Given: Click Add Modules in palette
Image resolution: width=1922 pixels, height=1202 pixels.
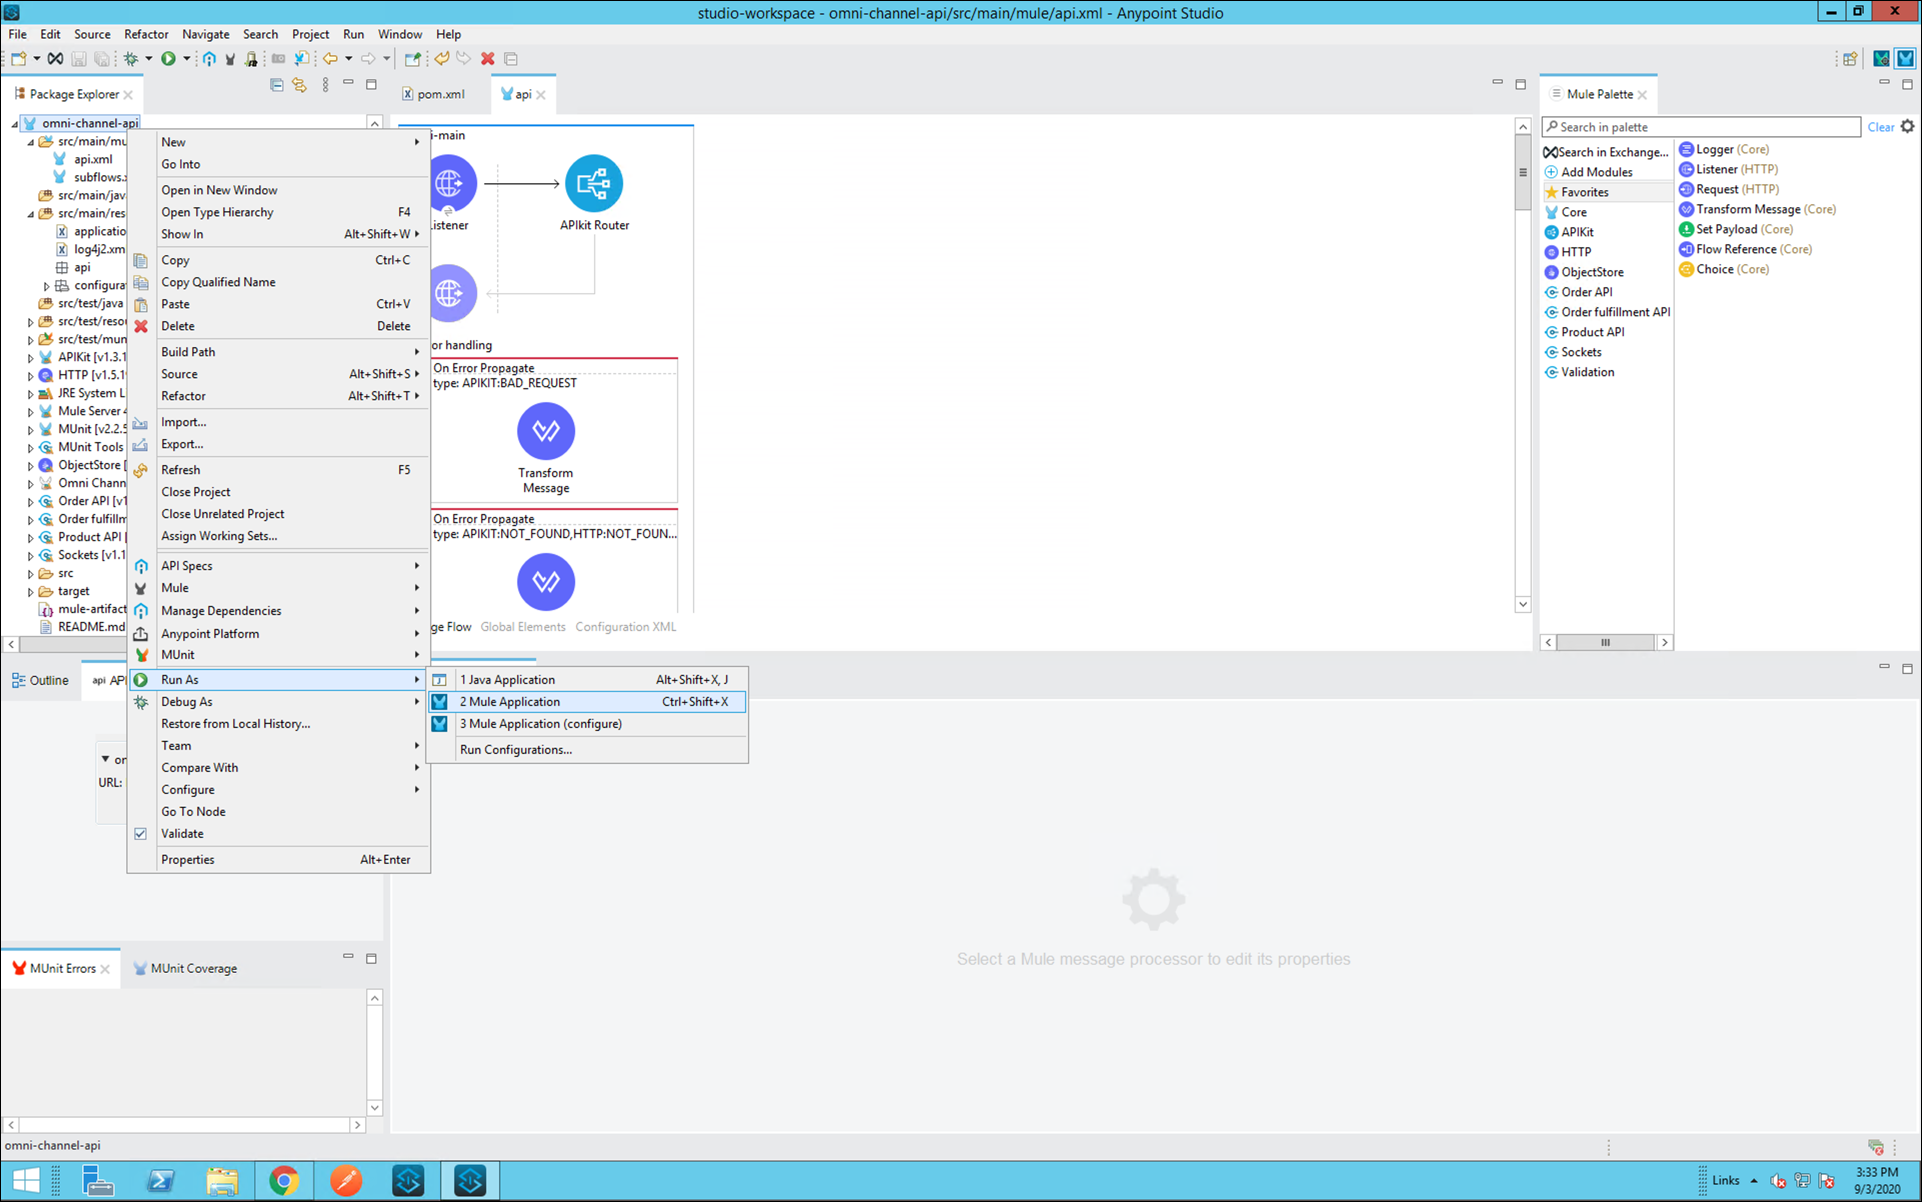Looking at the screenshot, I should 1589,172.
